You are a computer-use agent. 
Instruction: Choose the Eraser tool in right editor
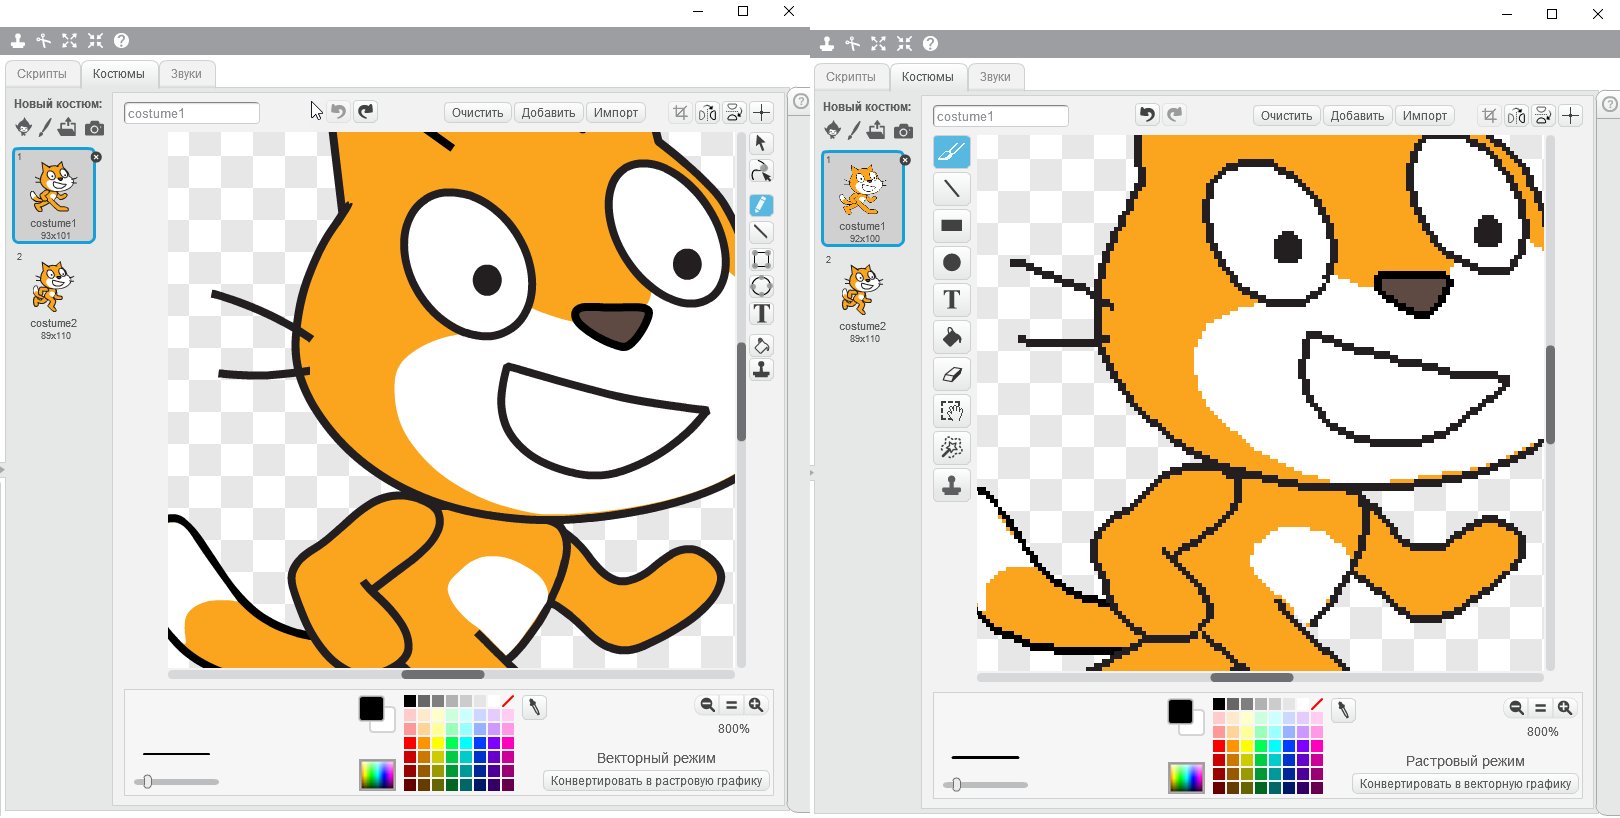coord(951,374)
